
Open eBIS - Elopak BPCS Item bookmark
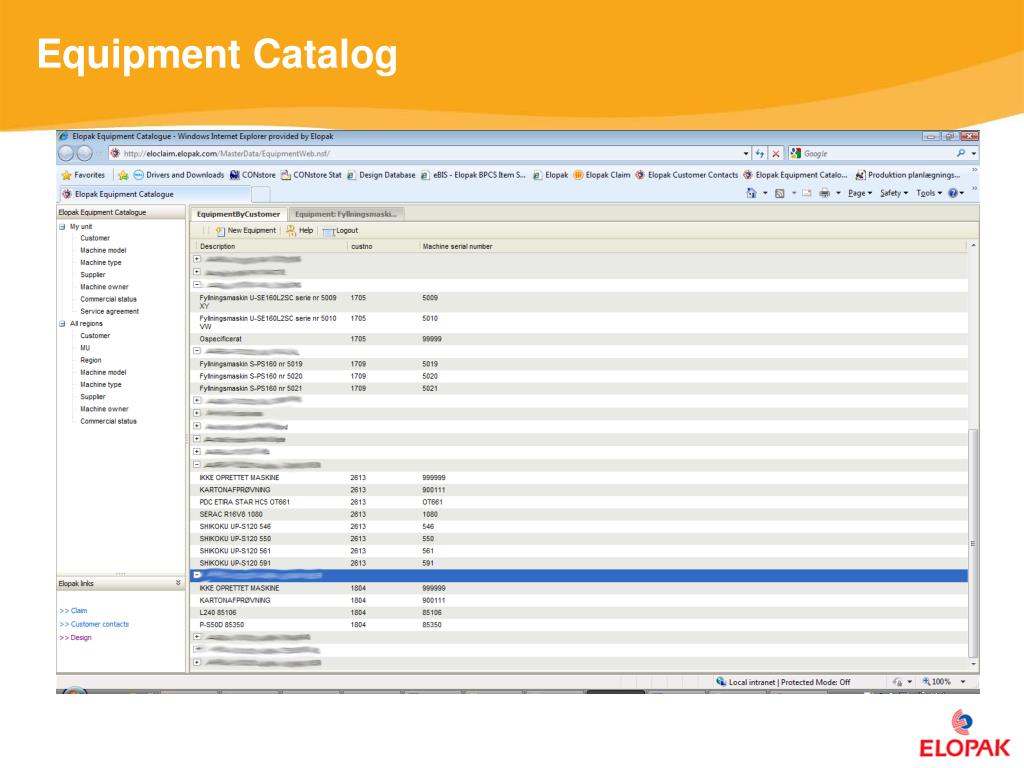(x=473, y=175)
